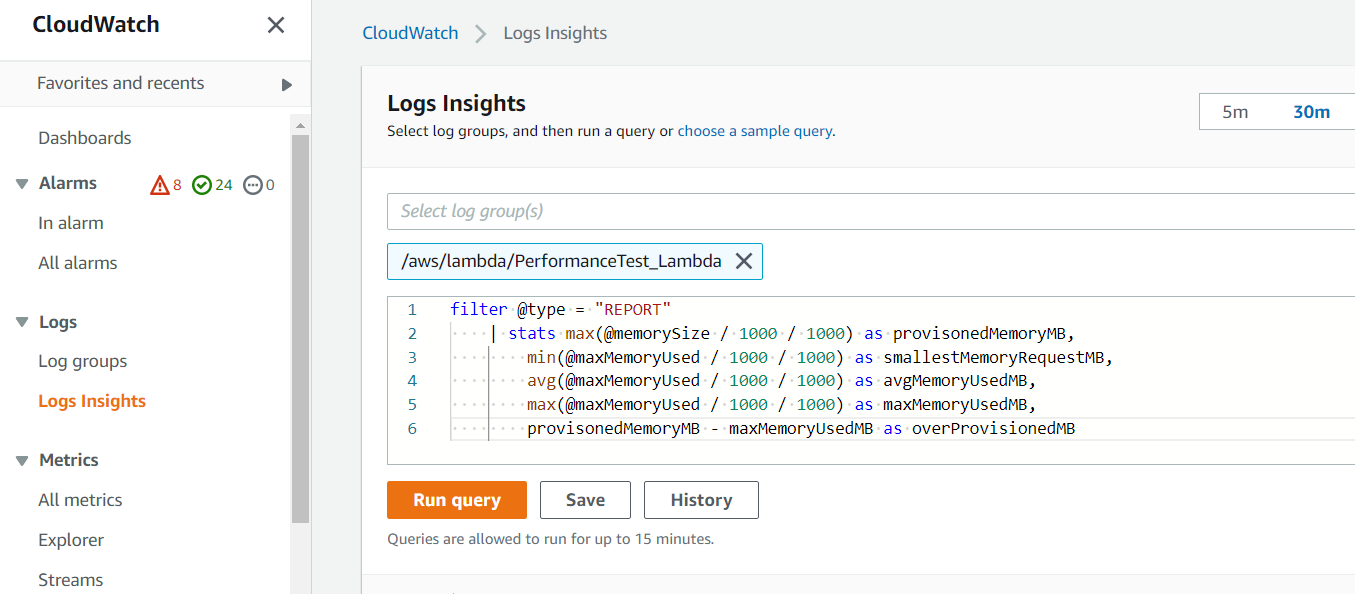Viewport: 1355px width, 594px height.
Task: Open the Metrics heading
Action: pos(69,460)
